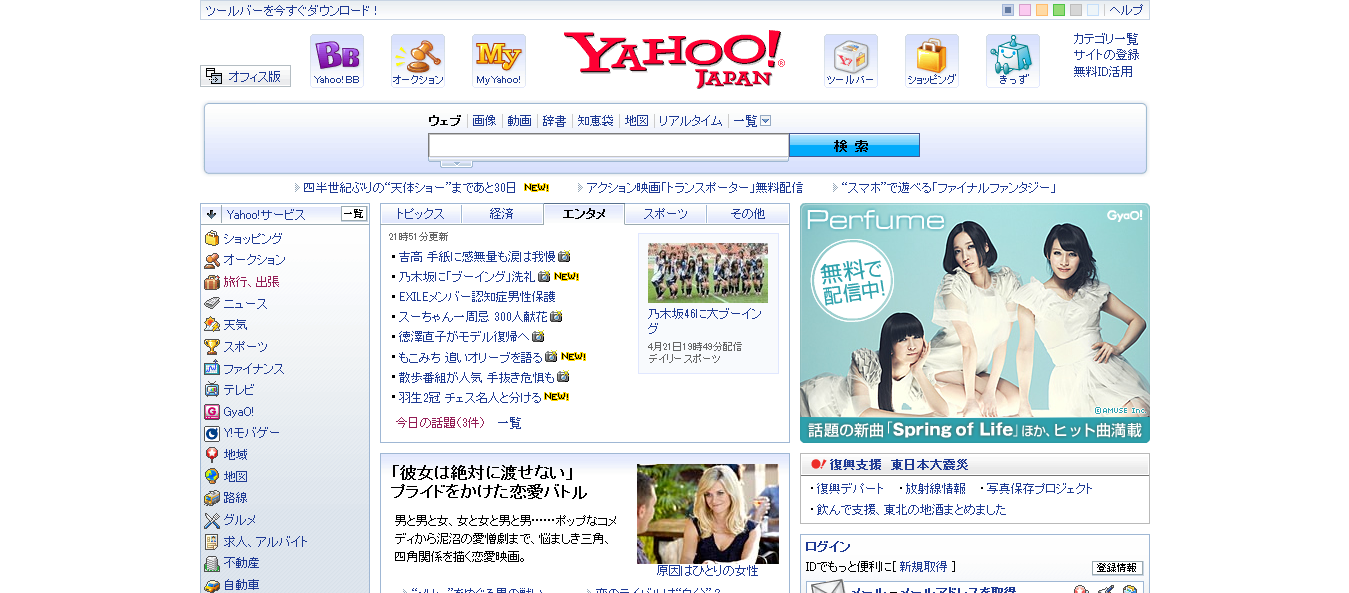The height and width of the screenshot is (593, 1349).
Task: Click the 求人、アルバイト sidebar icon
Action: pyautogui.click(x=212, y=542)
